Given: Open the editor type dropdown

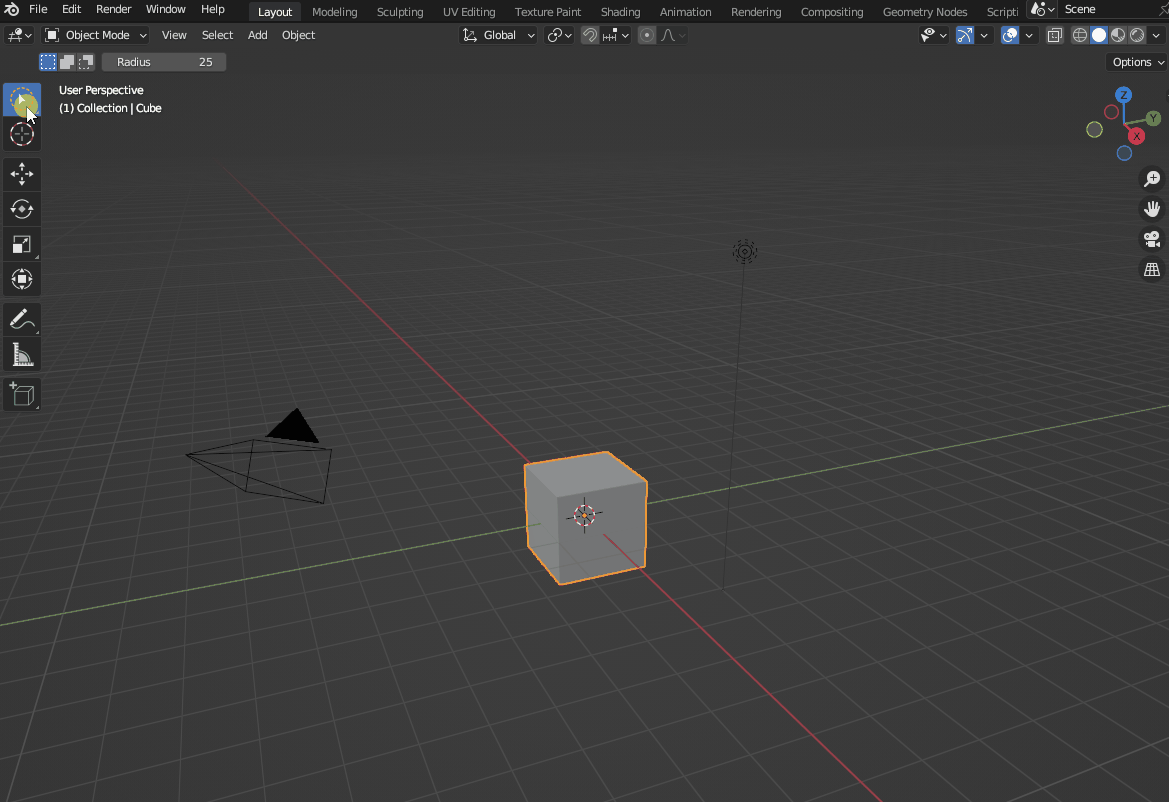Looking at the screenshot, I should pos(19,35).
